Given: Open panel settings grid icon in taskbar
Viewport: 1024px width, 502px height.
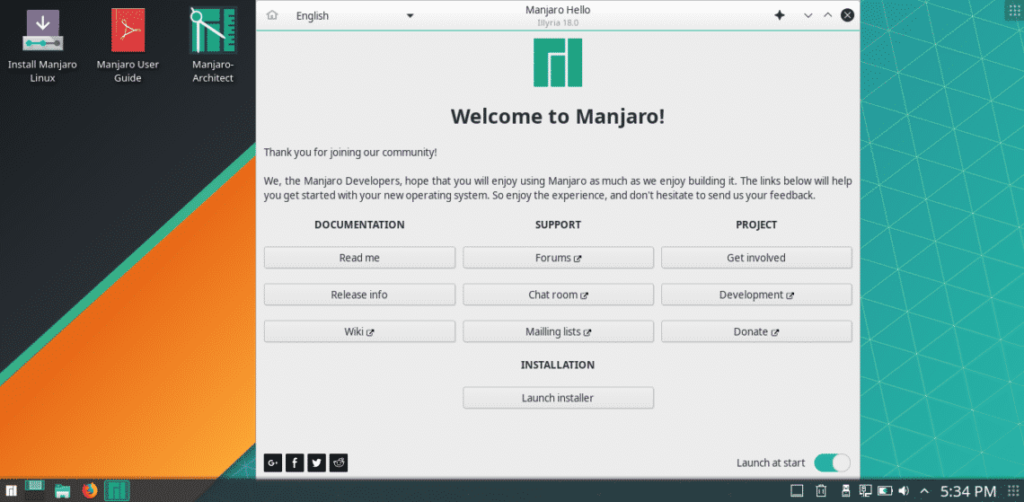Looking at the screenshot, I should [1012, 490].
